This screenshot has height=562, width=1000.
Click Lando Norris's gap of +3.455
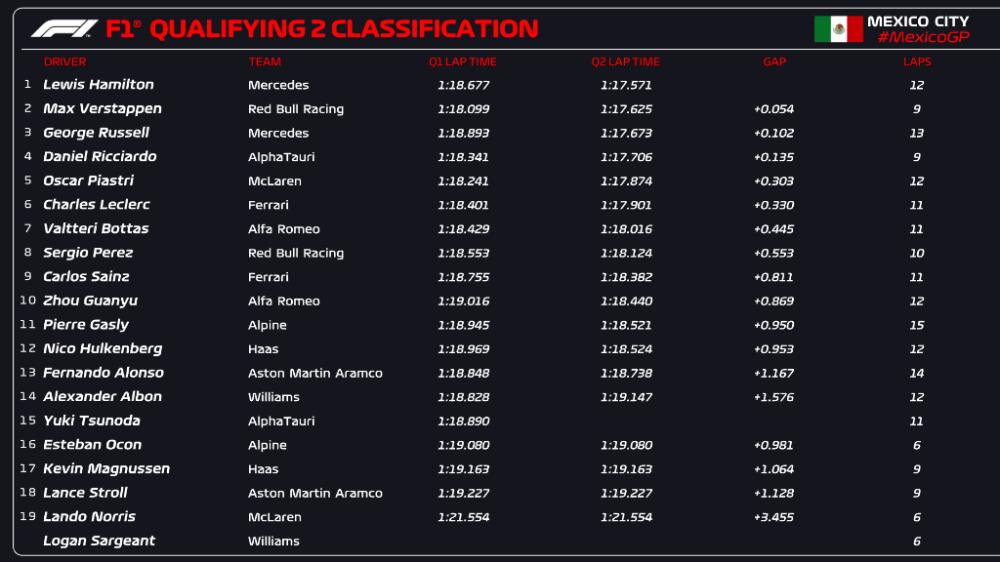click(x=773, y=517)
